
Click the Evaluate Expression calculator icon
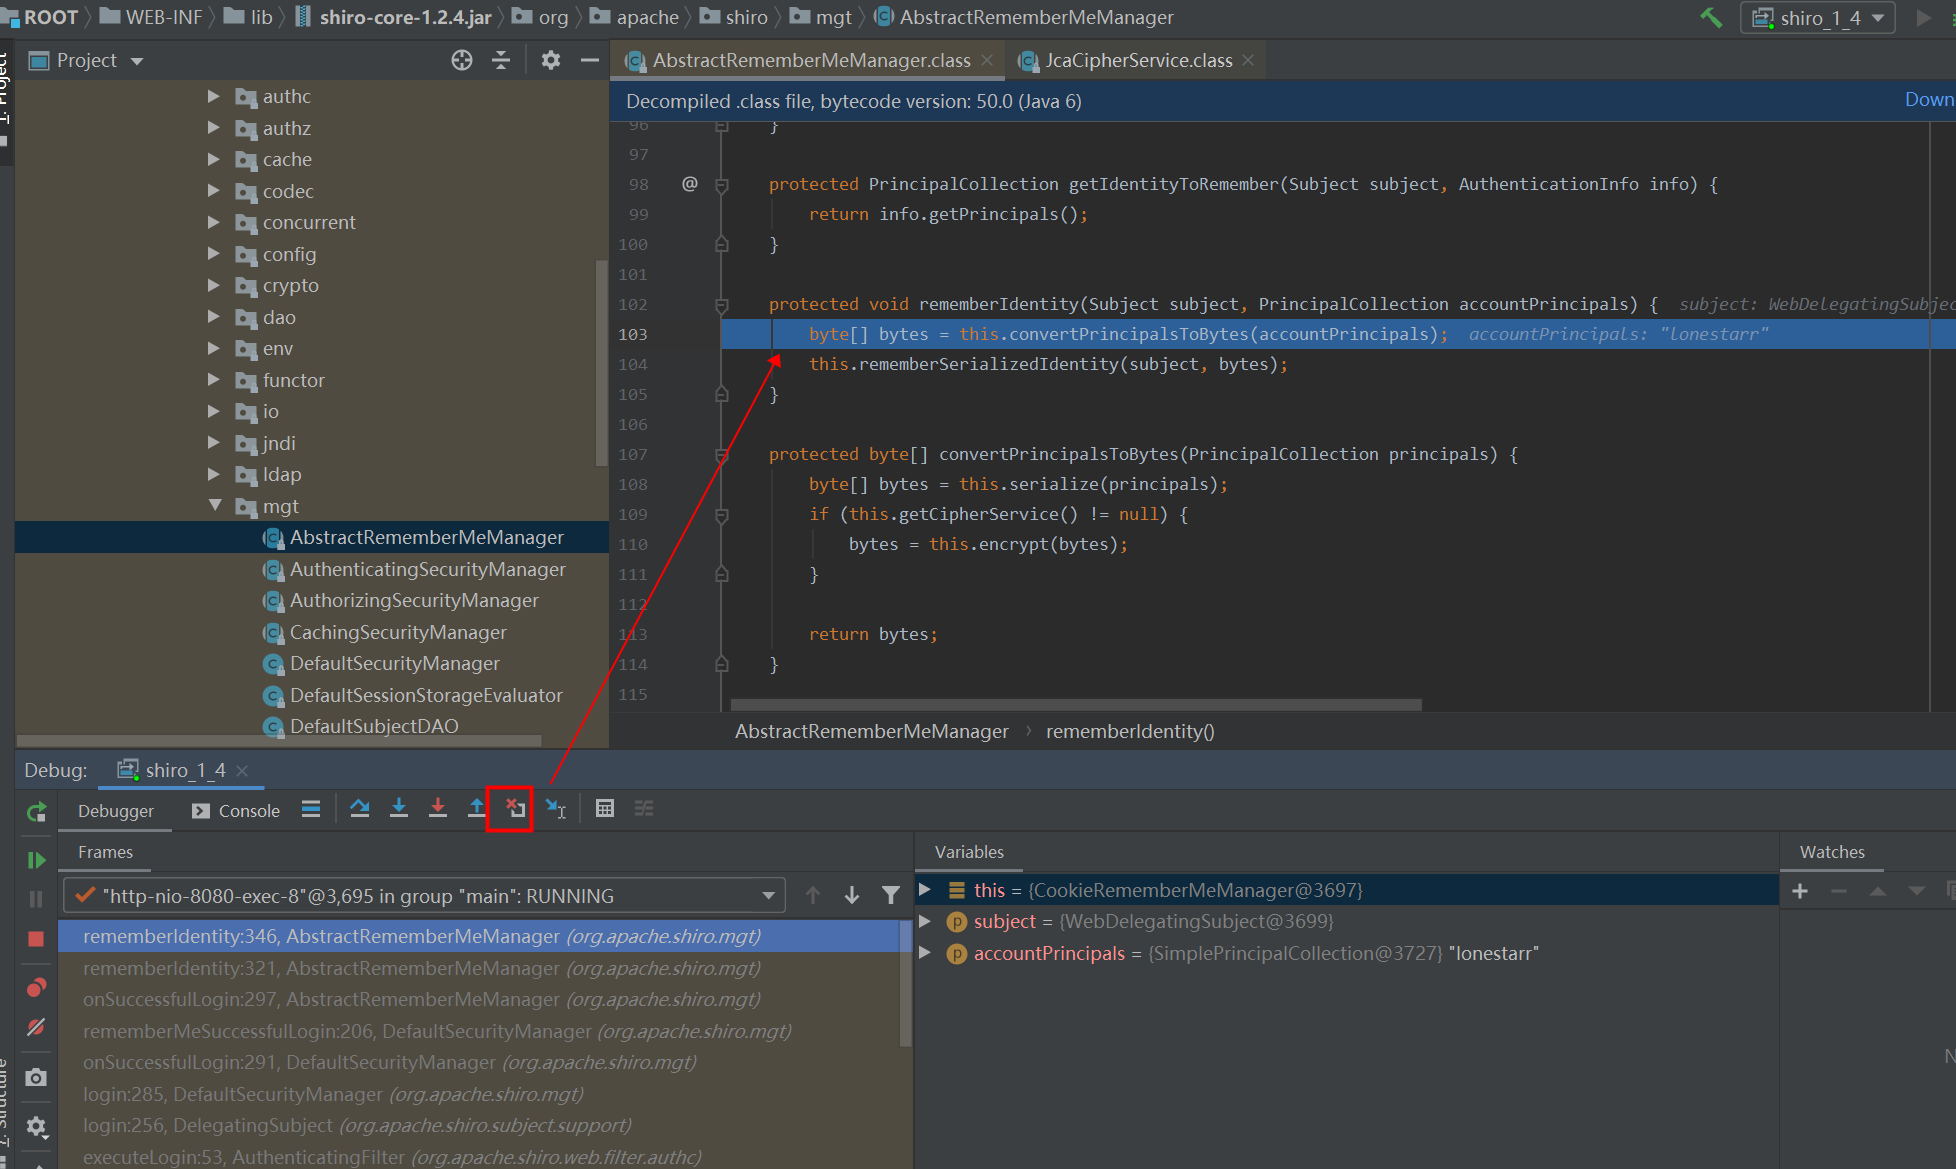(x=605, y=809)
